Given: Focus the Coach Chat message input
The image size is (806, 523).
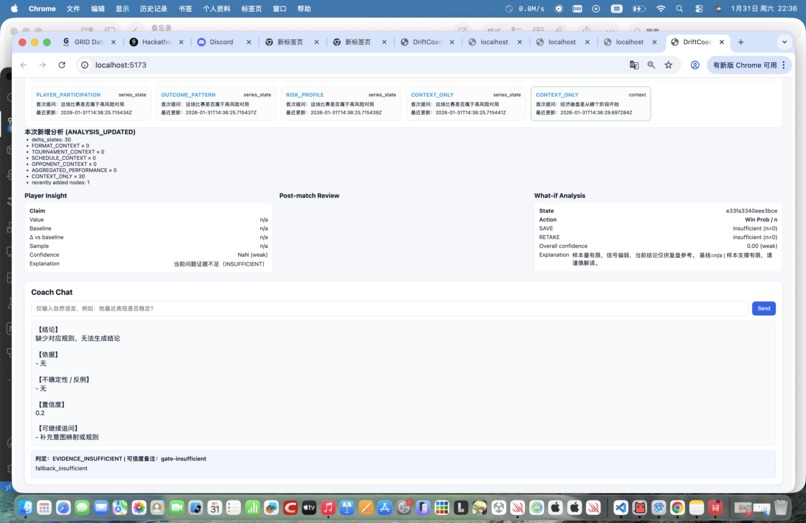Looking at the screenshot, I should coord(390,308).
